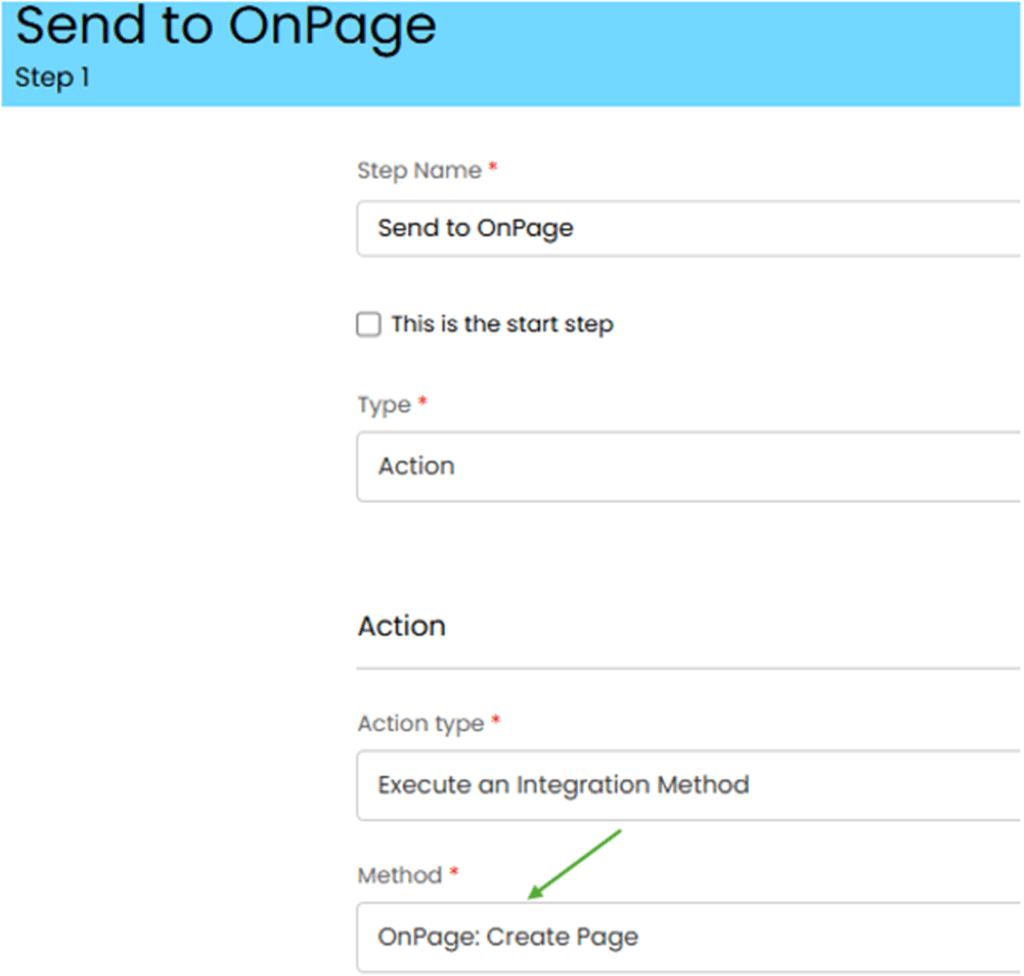
Task: Click the 'Step 1' subtitle in header
Action: tap(52, 78)
